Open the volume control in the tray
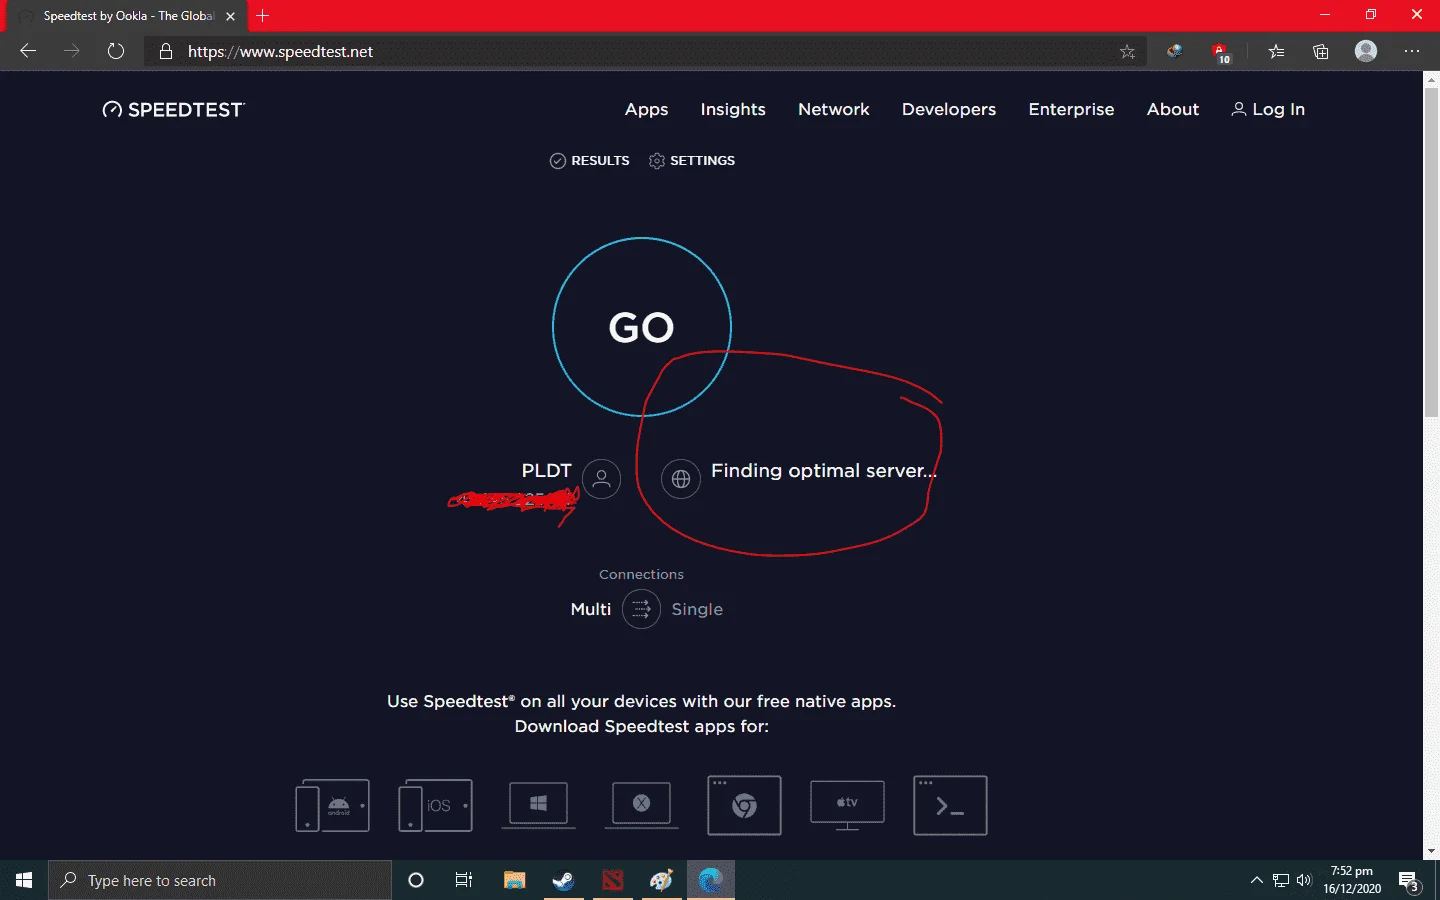Viewport: 1440px width, 900px height. (x=1304, y=880)
